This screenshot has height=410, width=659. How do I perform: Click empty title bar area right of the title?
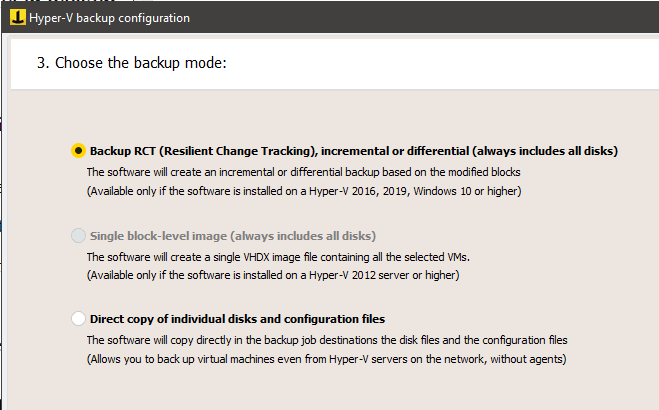(x=420, y=18)
